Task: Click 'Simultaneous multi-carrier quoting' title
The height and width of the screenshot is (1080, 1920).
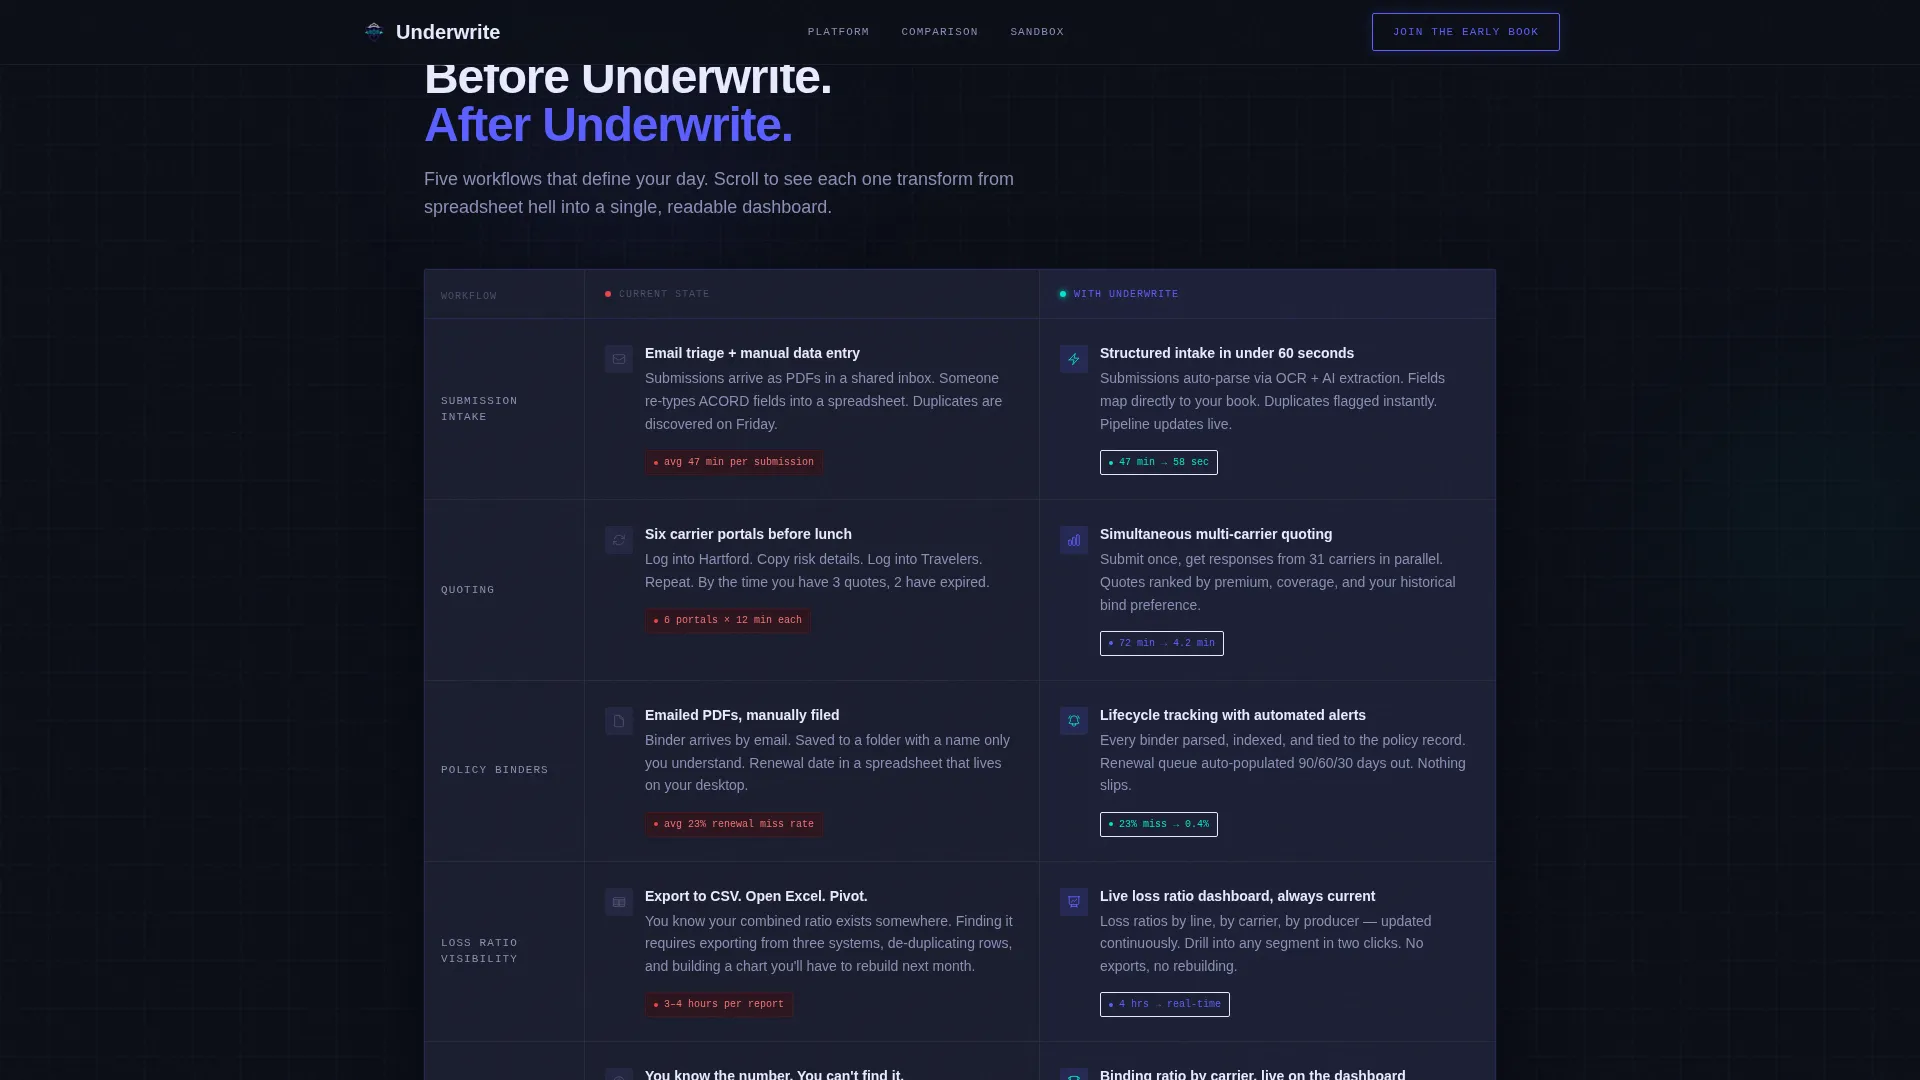Action: pyautogui.click(x=1216, y=534)
